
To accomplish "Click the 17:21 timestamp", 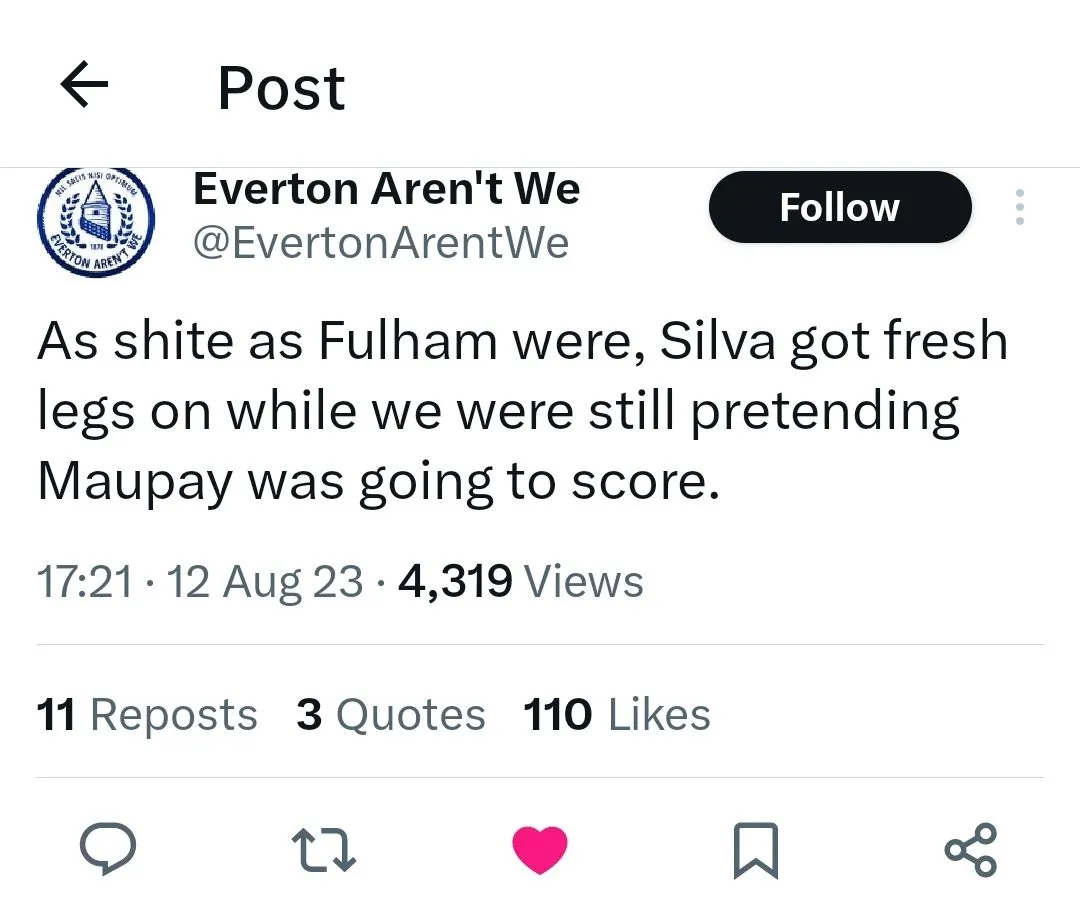I will pyautogui.click(x=84, y=581).
